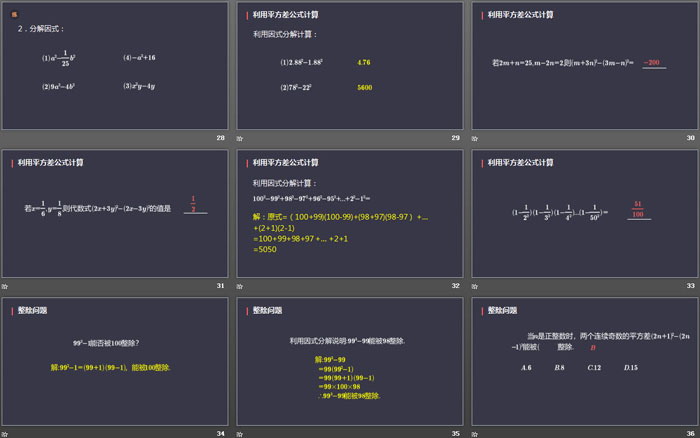Click slide number label 36
Viewport: 700px width, 438px height.
690,433
